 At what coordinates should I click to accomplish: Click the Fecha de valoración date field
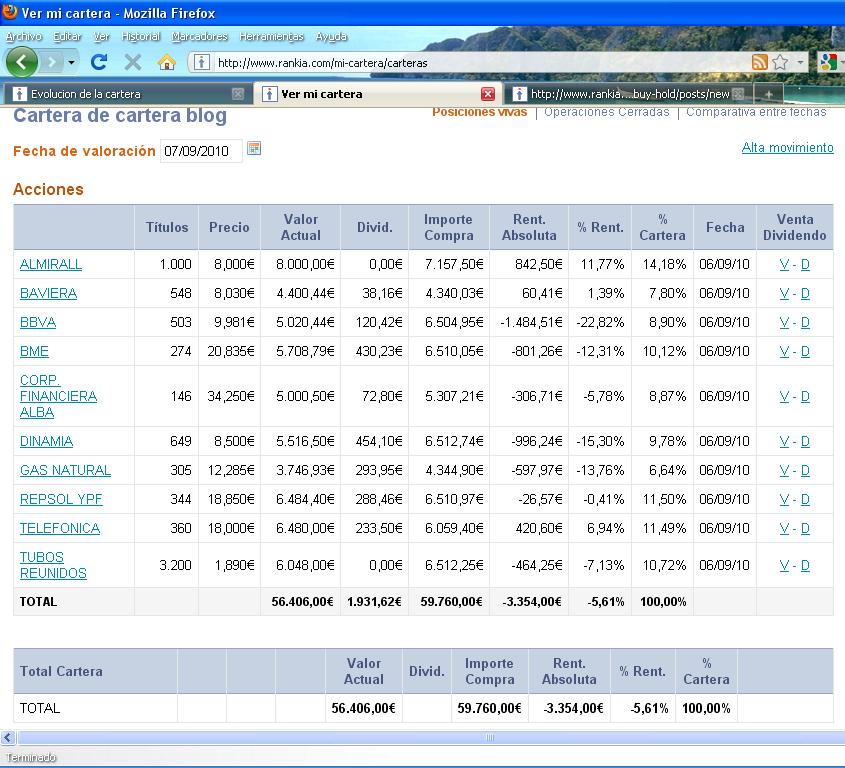[x=200, y=151]
